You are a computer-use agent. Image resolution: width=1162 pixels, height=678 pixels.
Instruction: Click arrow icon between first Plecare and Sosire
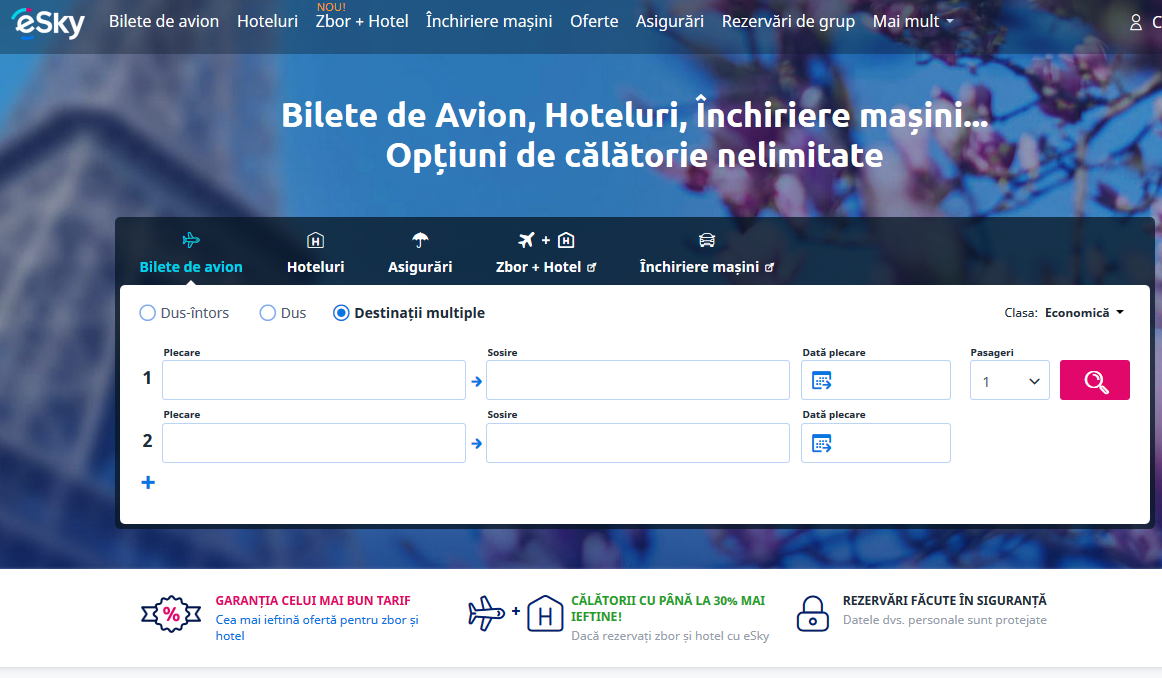476,381
